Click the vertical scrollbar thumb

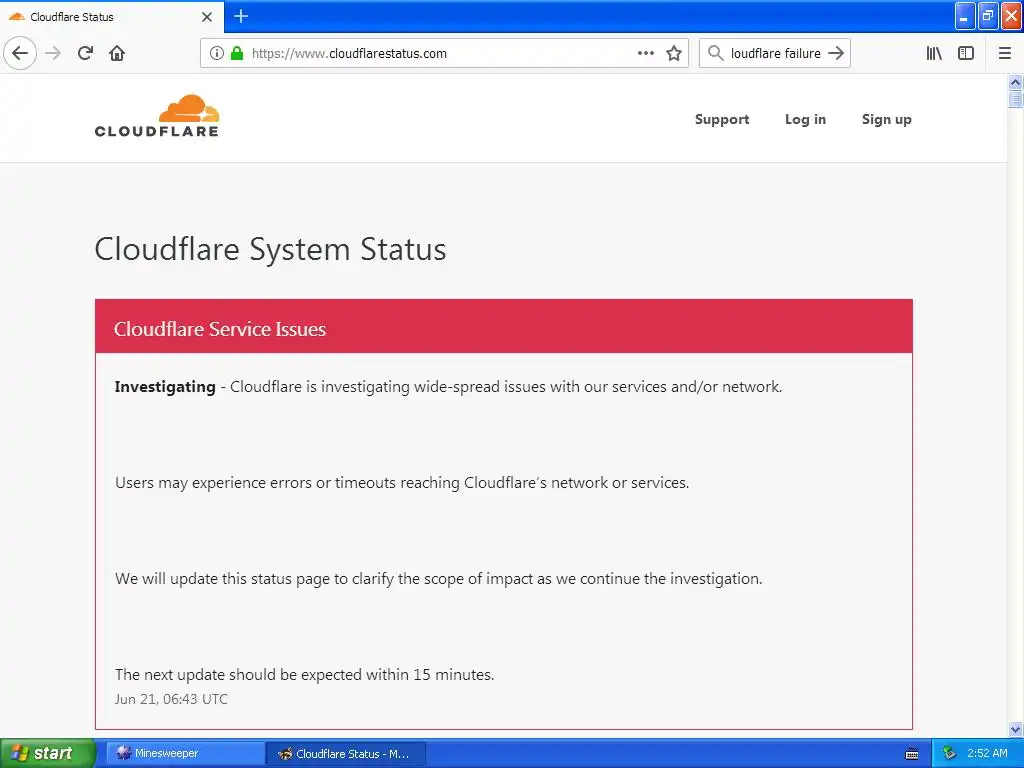tap(1015, 99)
